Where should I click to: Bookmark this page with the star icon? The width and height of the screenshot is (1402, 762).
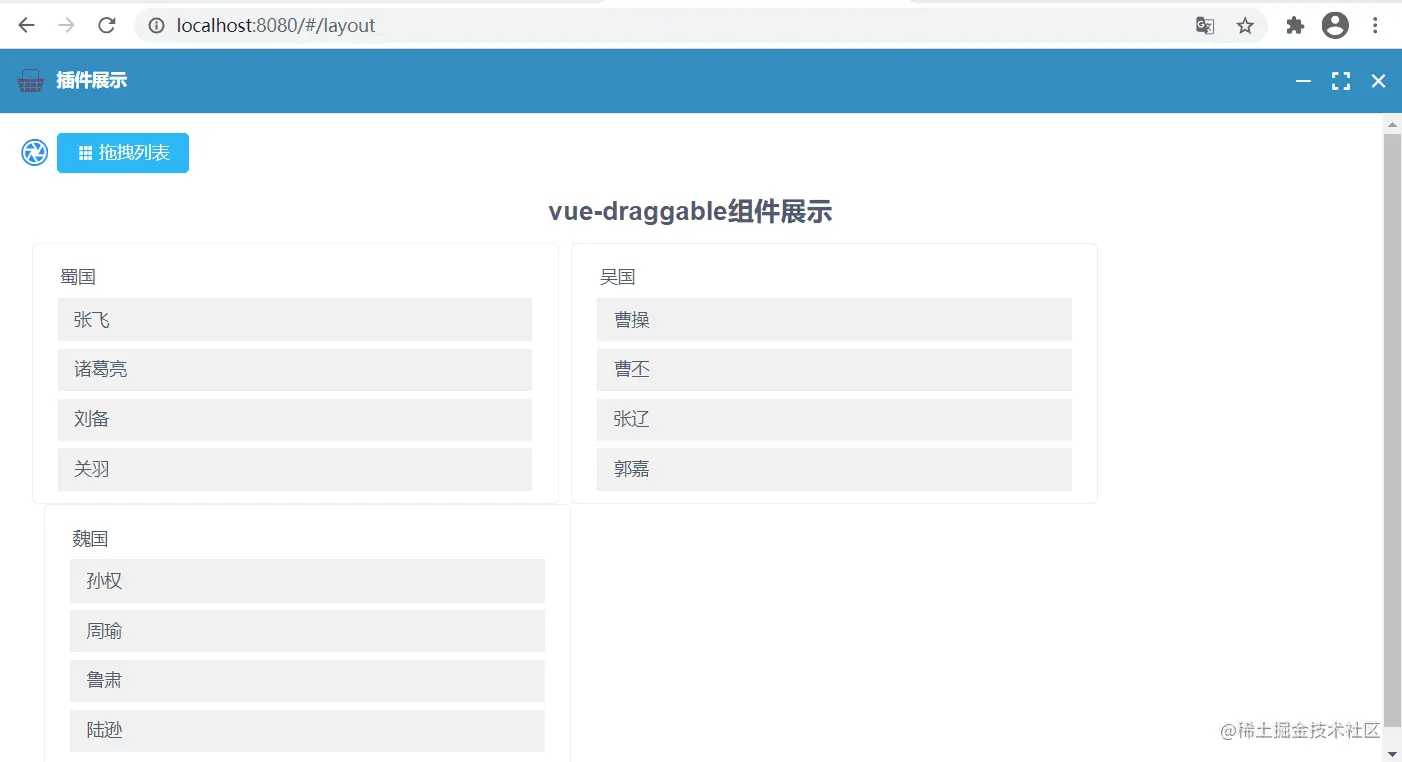pos(1245,26)
